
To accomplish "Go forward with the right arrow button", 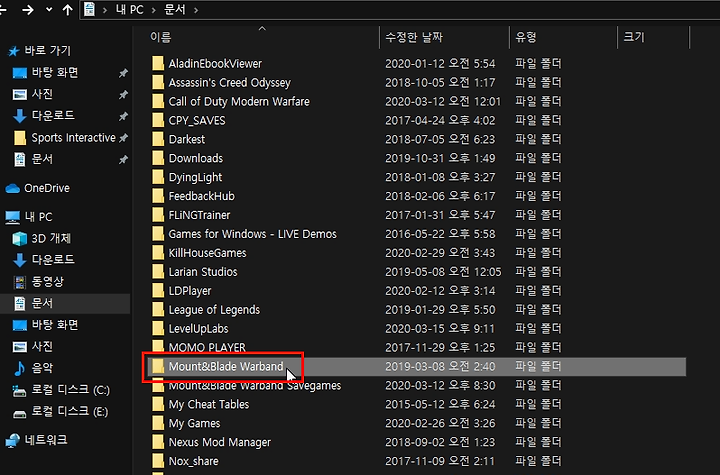I will [28, 10].
